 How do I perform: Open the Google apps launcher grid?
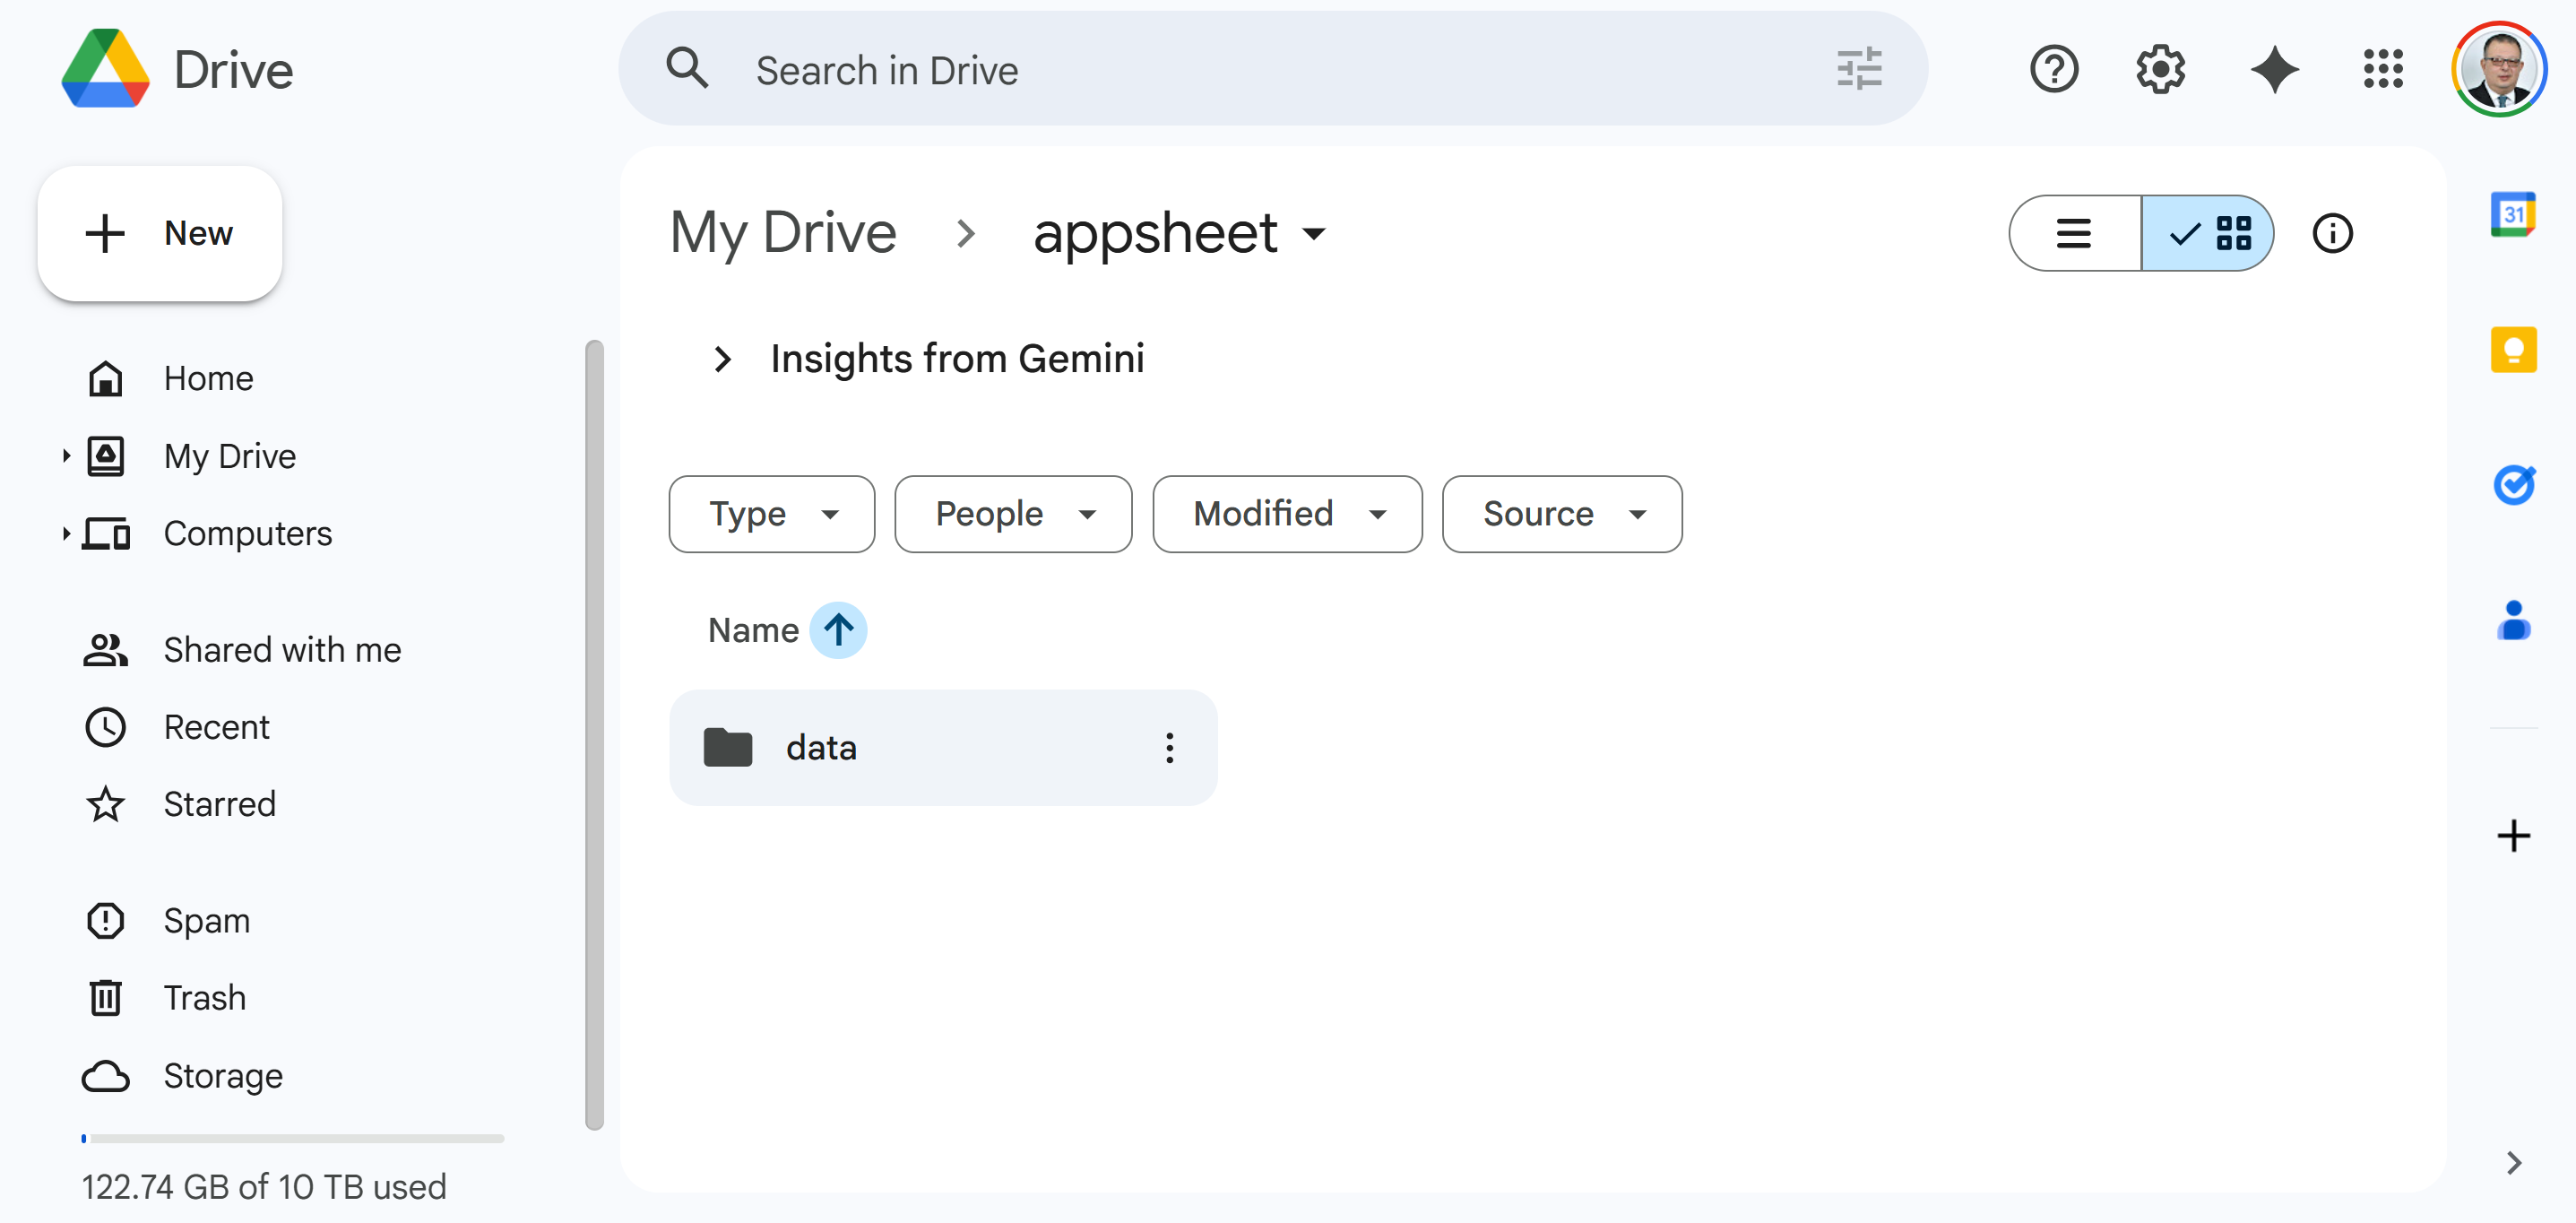click(x=2383, y=69)
